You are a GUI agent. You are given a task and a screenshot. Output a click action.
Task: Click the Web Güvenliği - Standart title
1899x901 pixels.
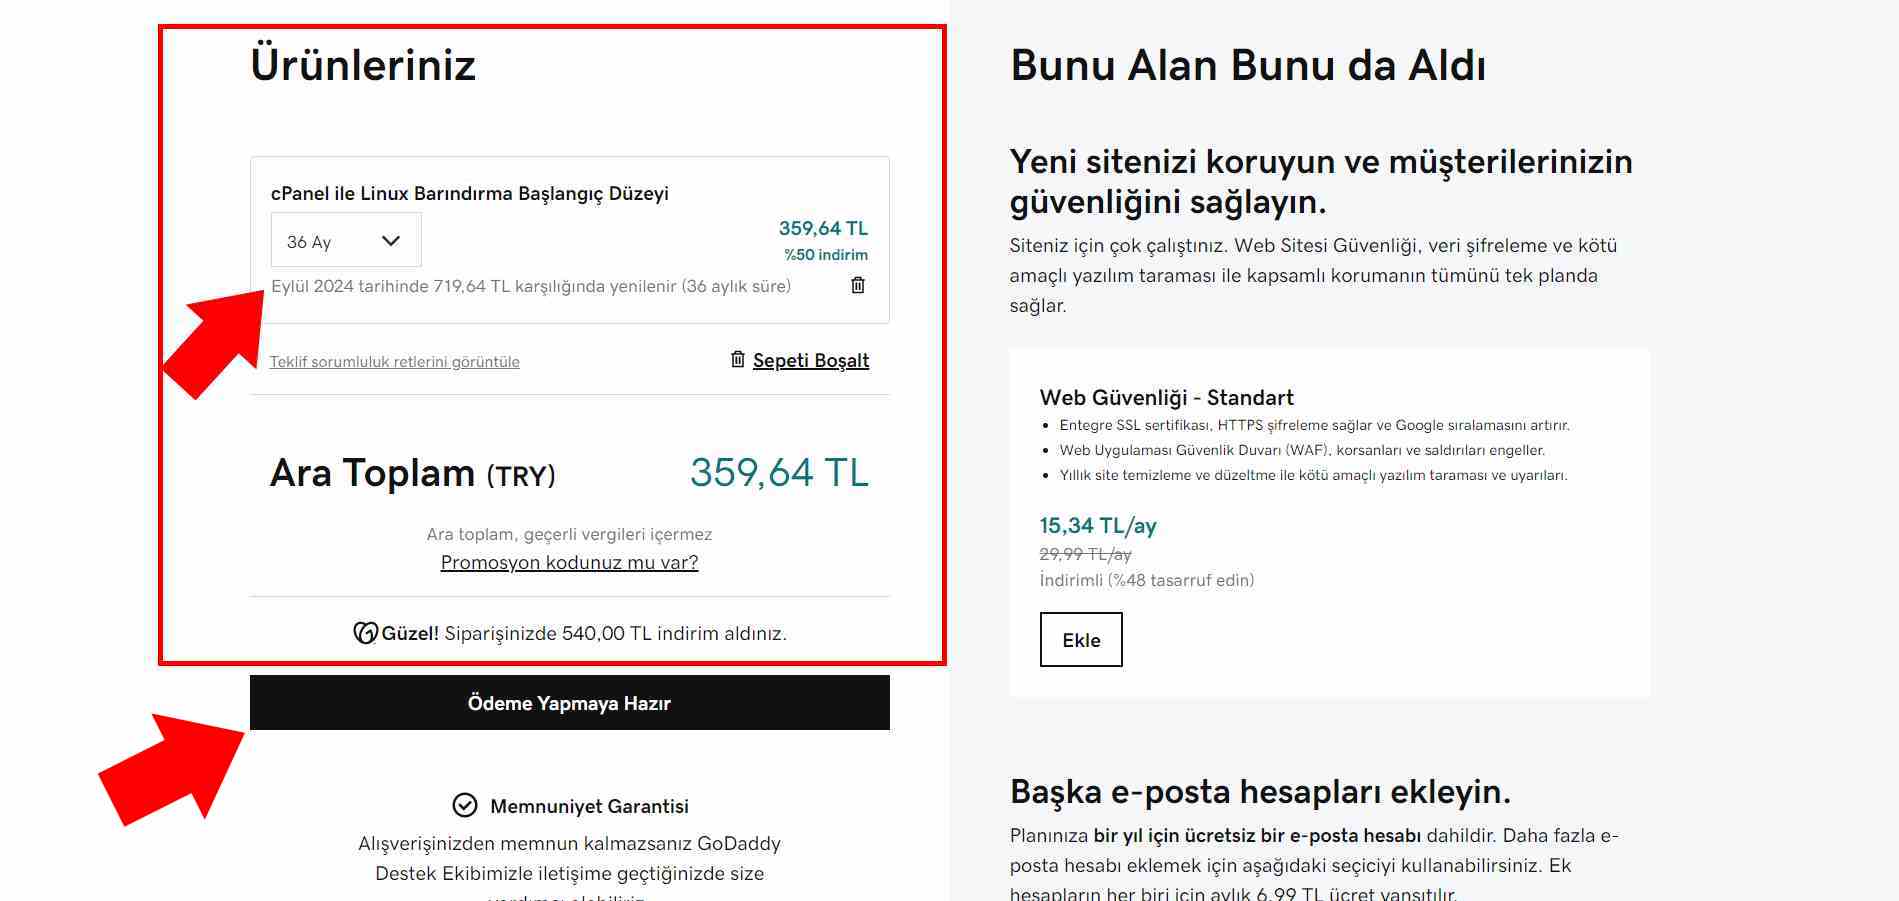[1166, 397]
